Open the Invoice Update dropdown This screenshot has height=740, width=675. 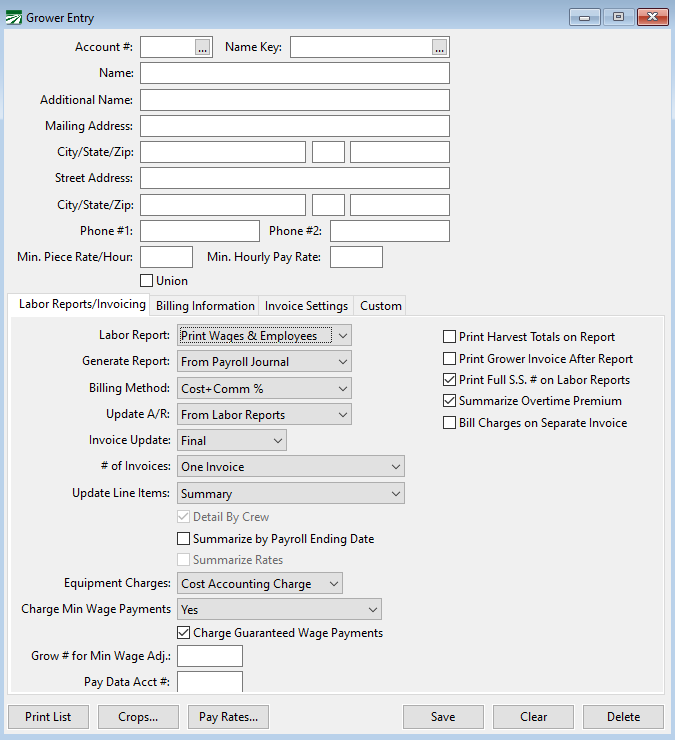point(232,440)
